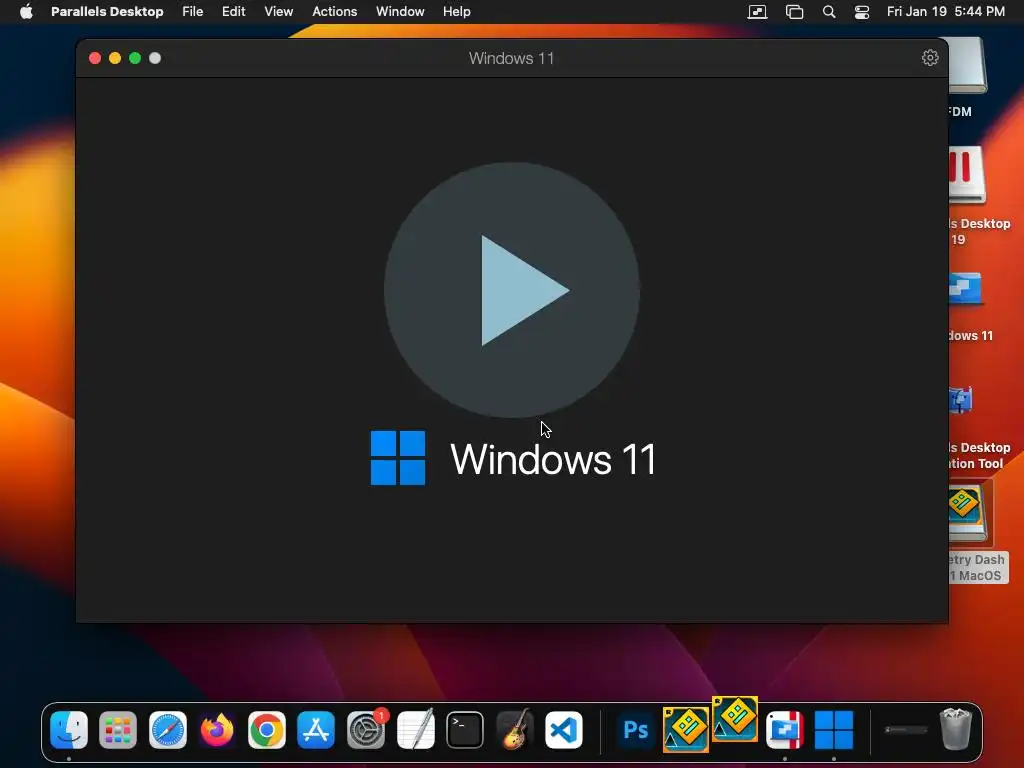Open App Store from the Dock

point(316,729)
